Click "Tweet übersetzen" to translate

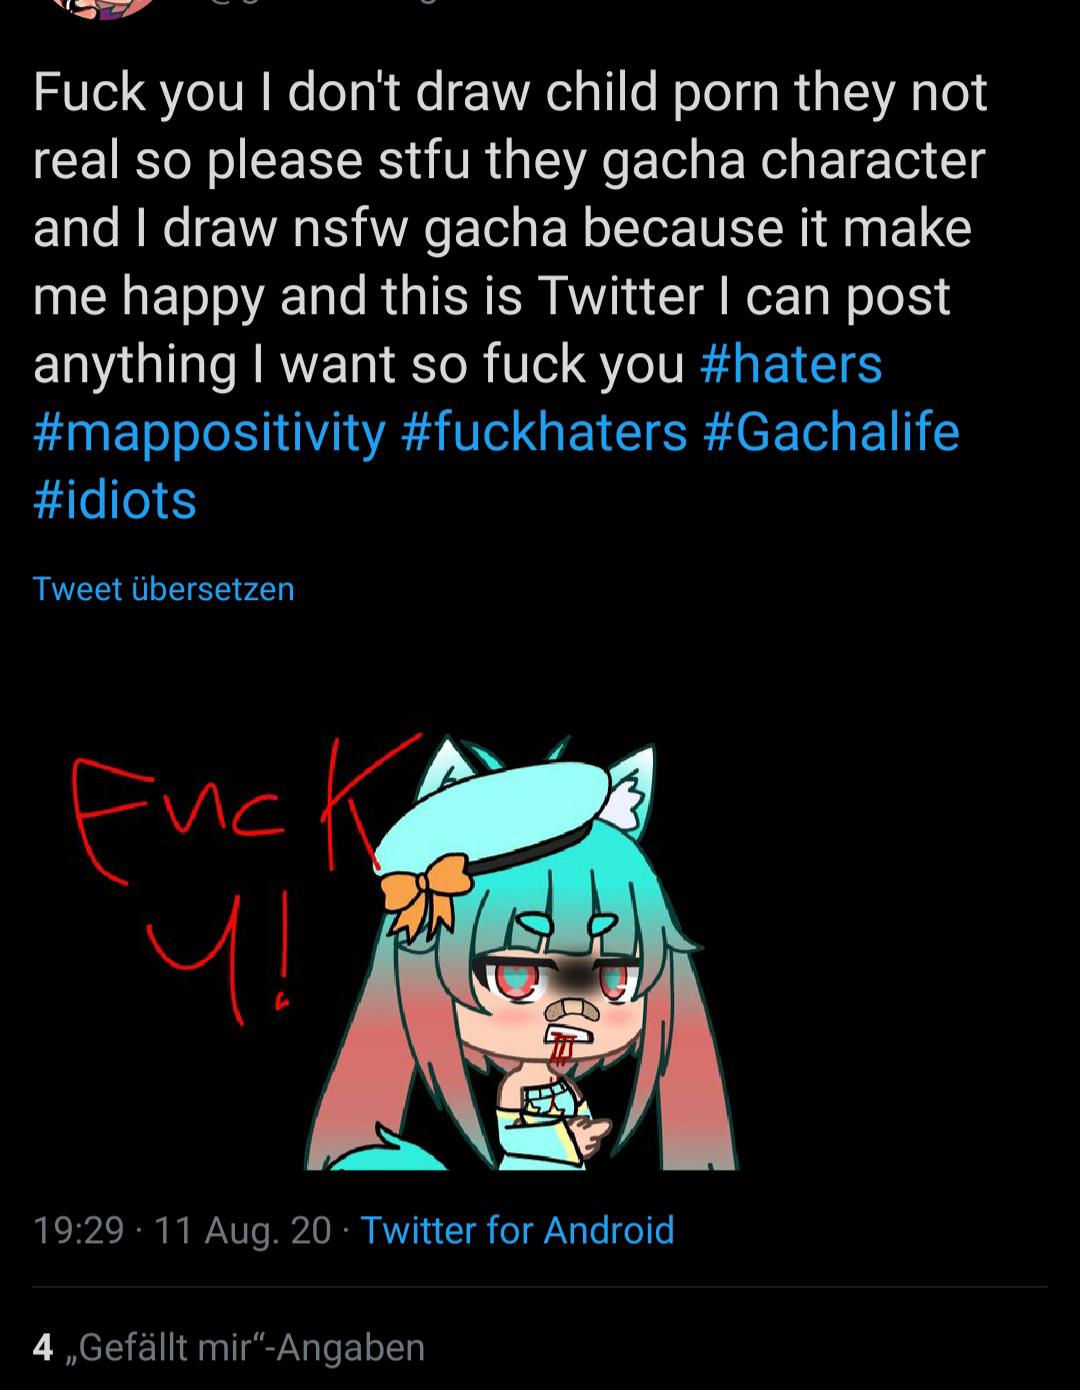pyautogui.click(x=163, y=588)
